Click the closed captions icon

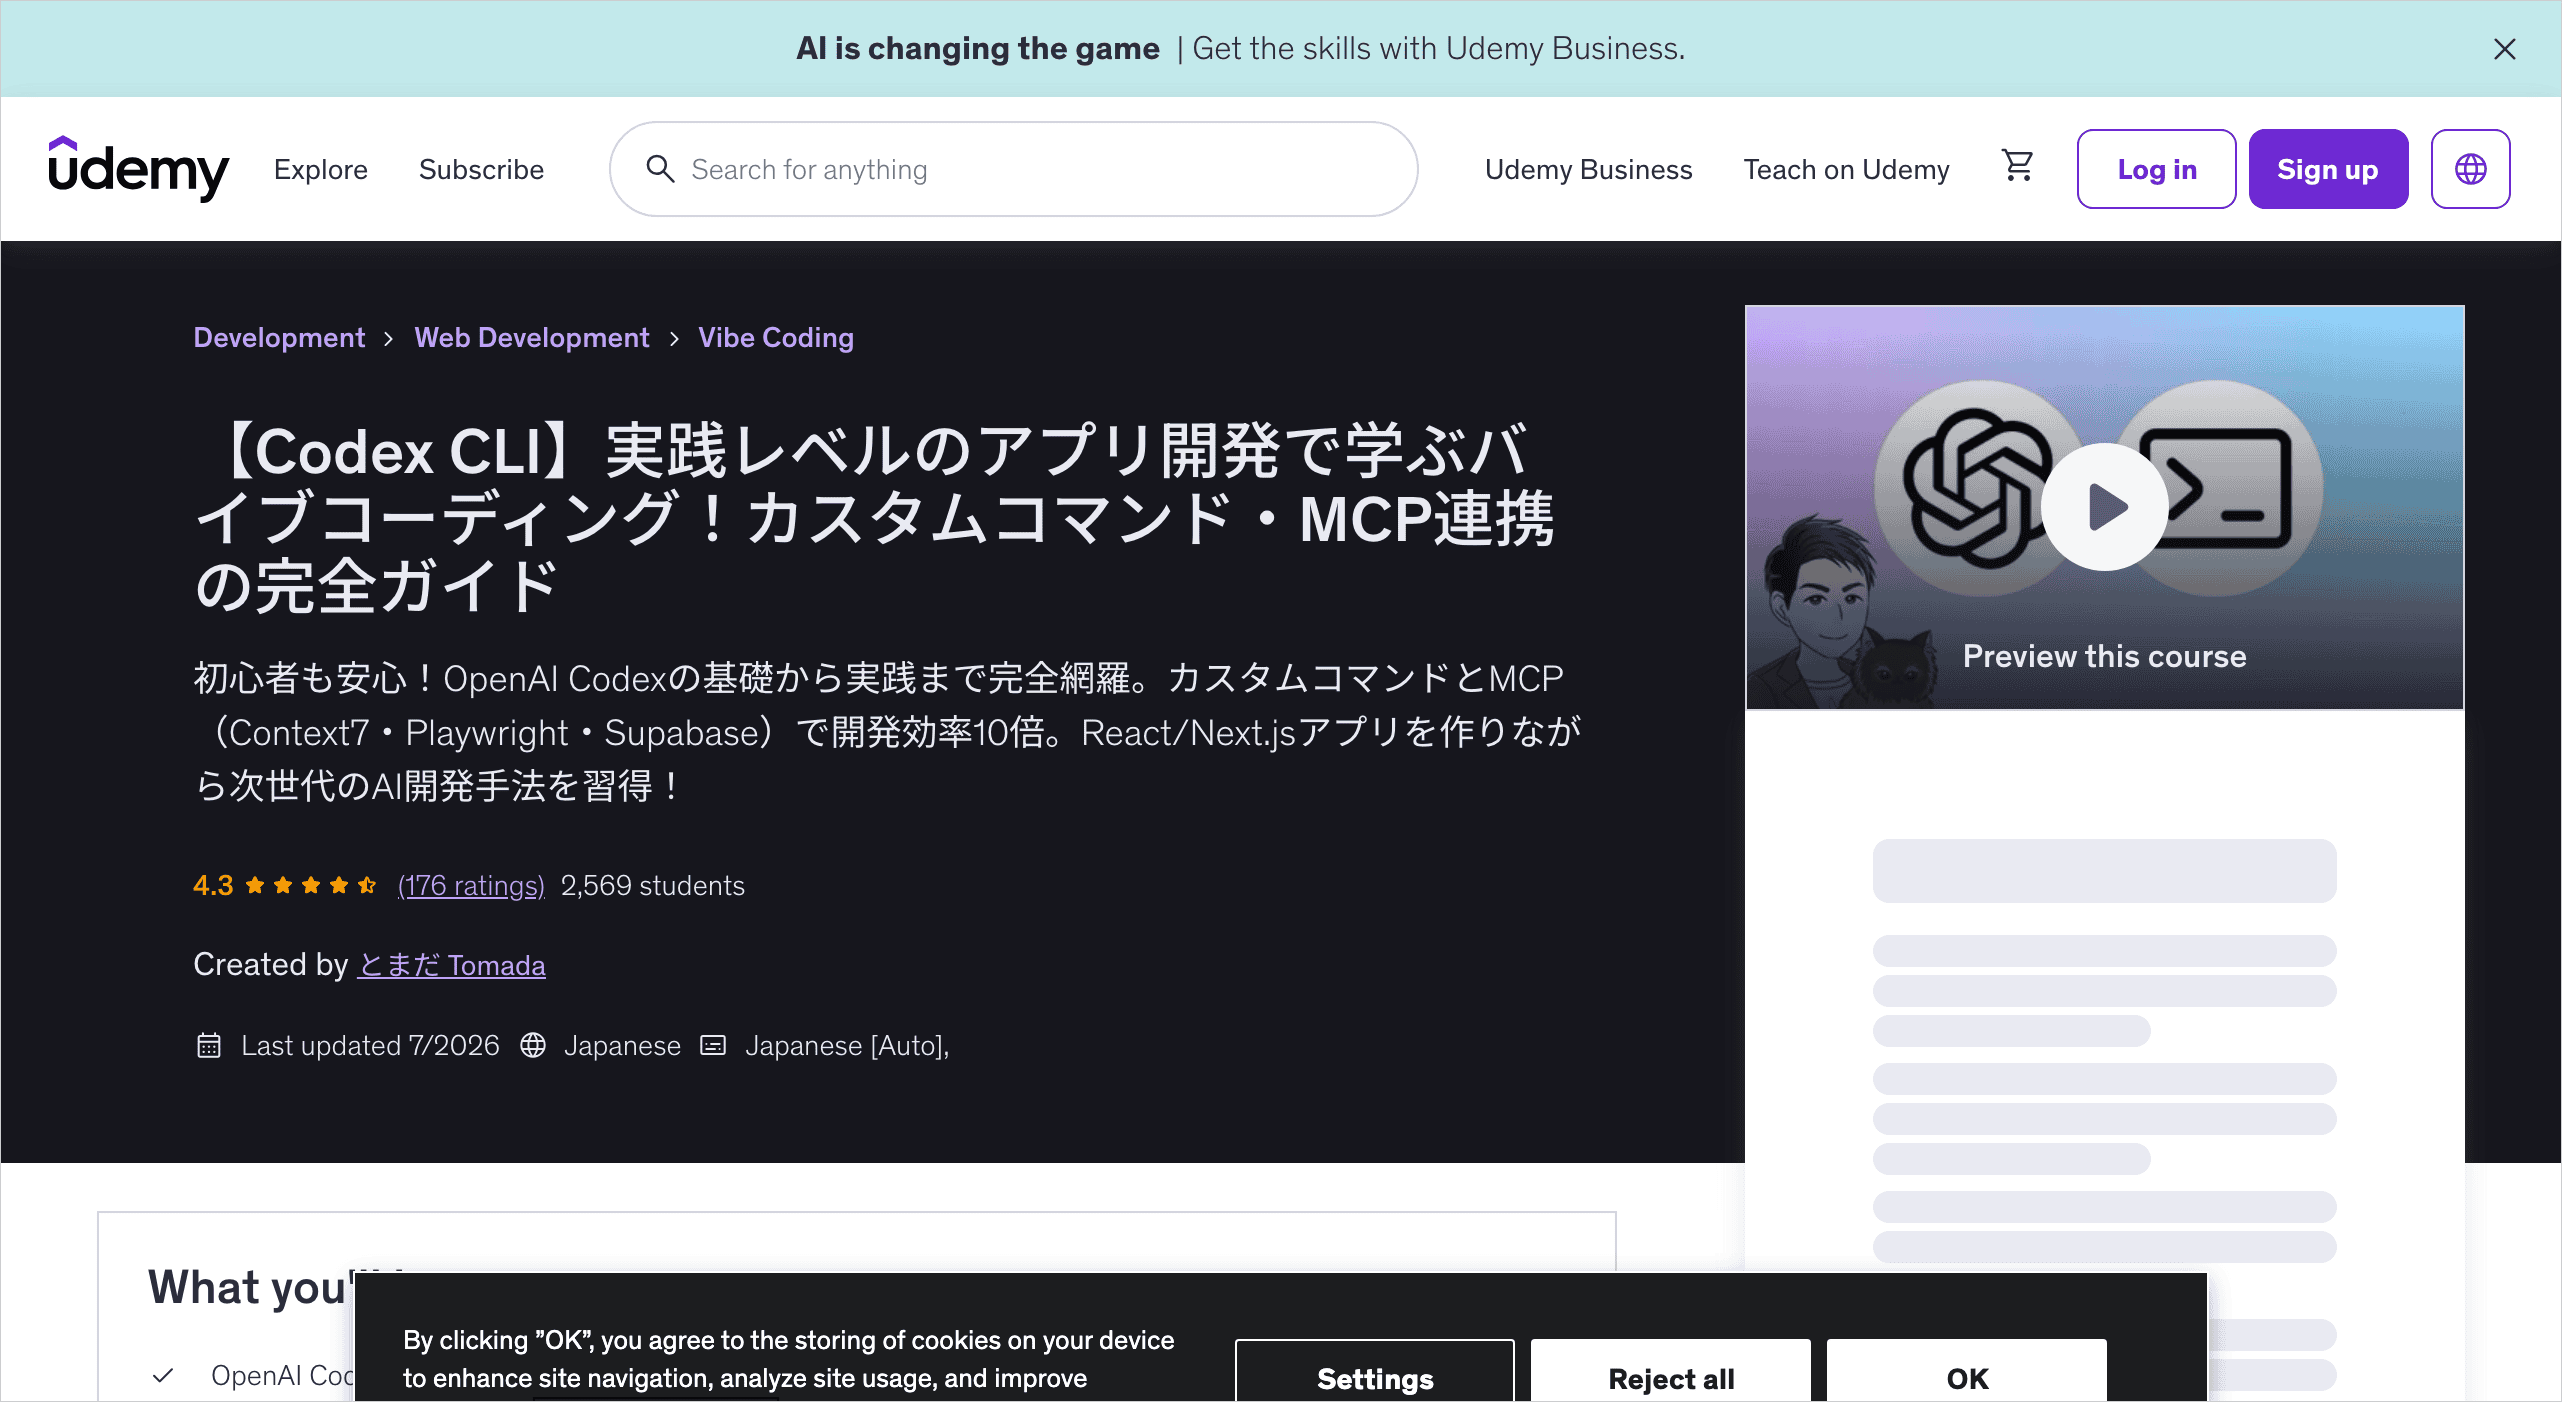pos(713,1046)
